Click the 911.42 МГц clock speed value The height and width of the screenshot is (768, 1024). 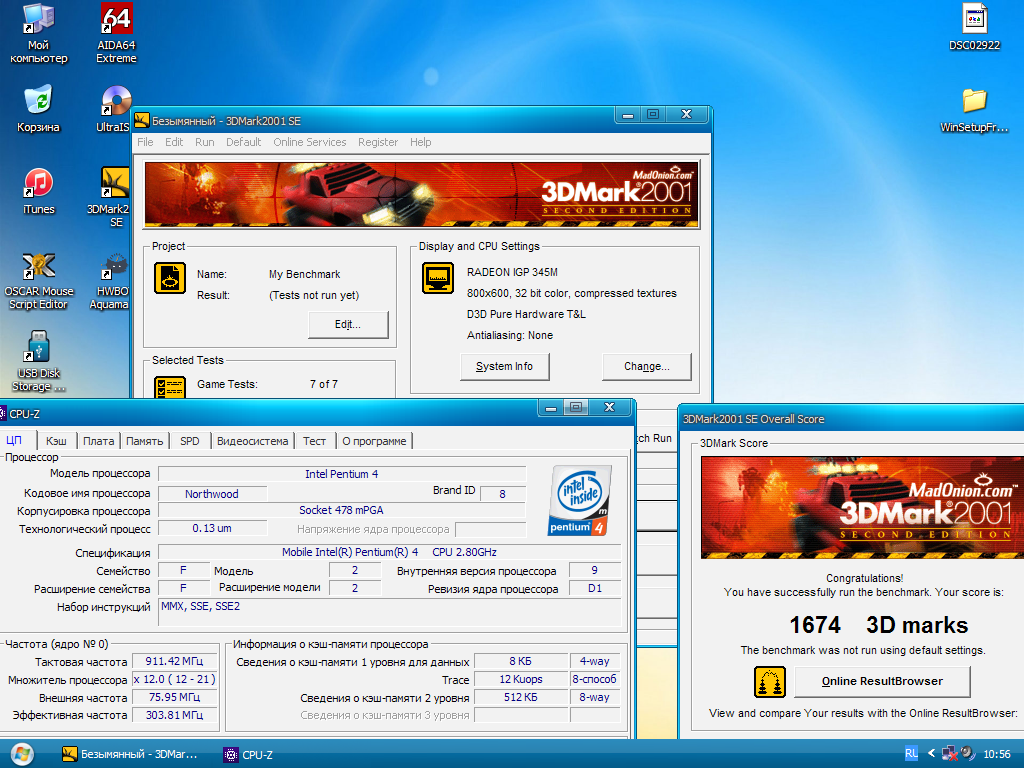(174, 661)
